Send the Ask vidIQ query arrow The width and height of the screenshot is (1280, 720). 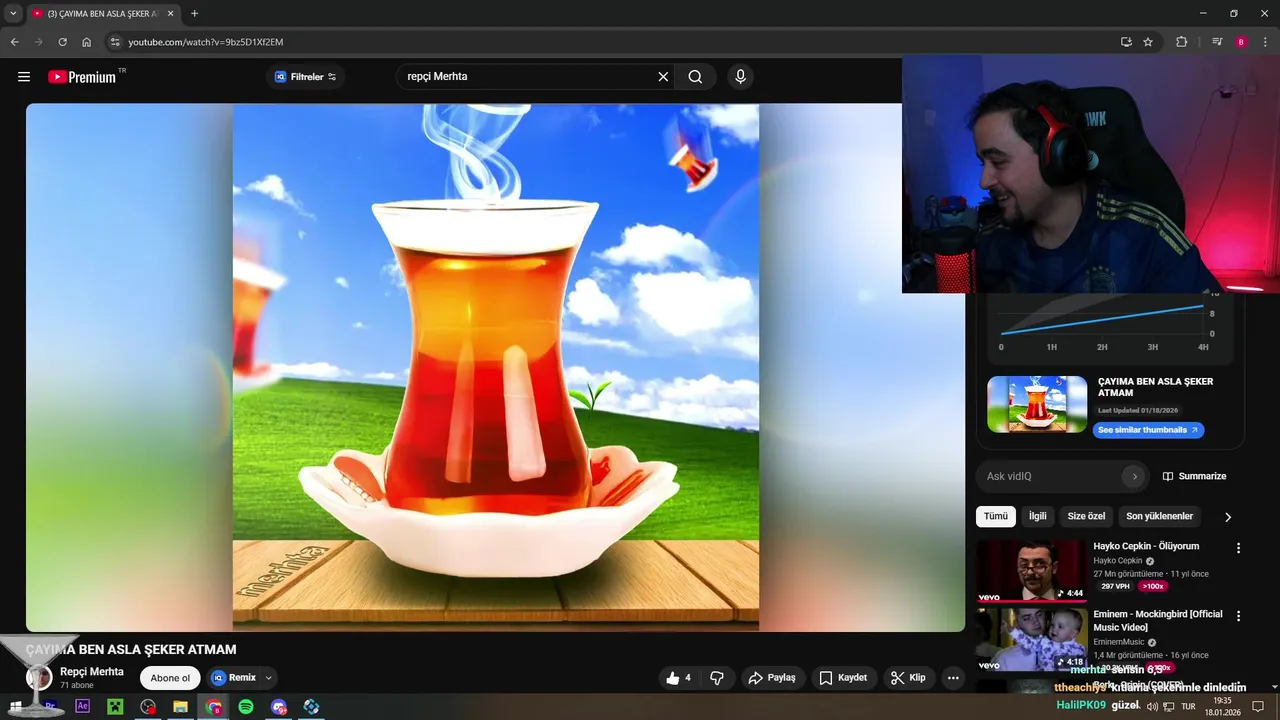1134,477
